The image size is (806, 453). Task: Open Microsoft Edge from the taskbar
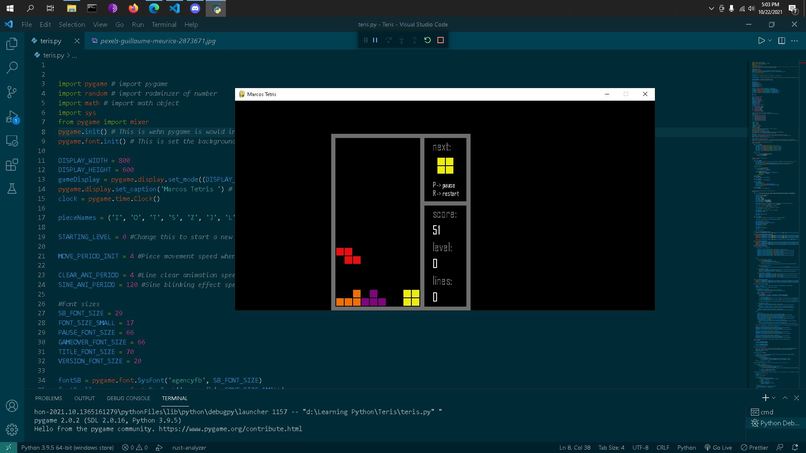[x=154, y=8]
